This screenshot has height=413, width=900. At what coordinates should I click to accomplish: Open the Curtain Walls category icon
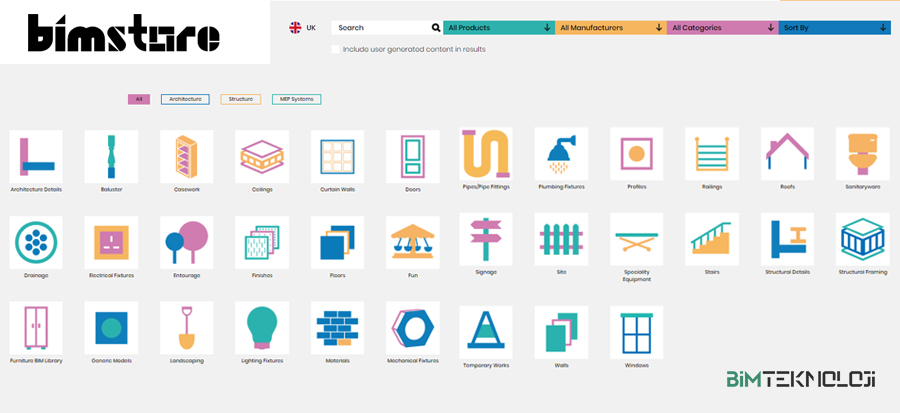[x=337, y=156]
